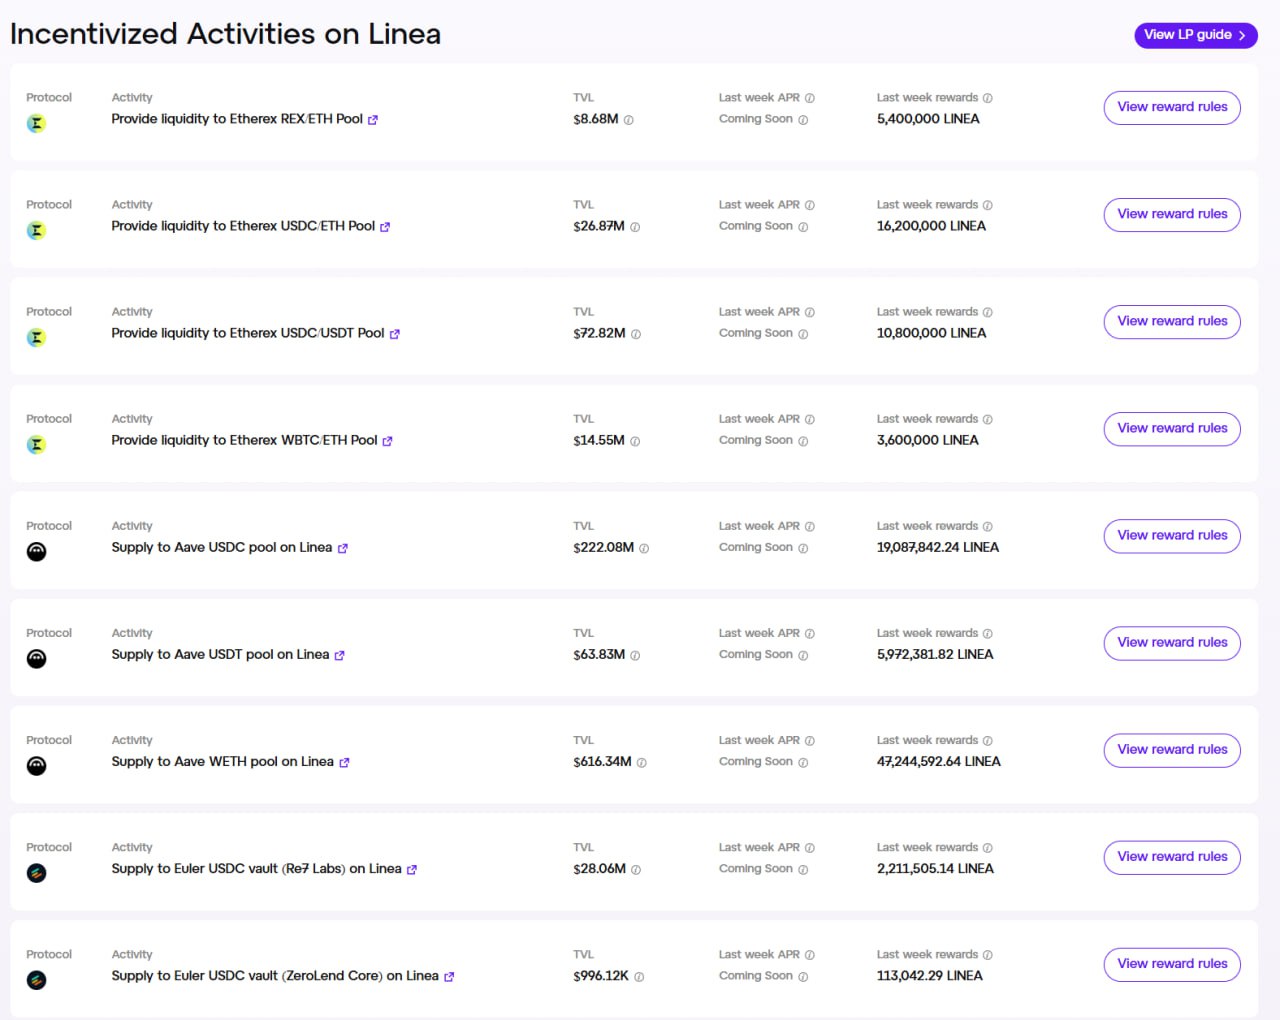Screen dimensions: 1280x1020
Task: Open external link icon for Etherex REX/ETH Pool
Action: [373, 120]
